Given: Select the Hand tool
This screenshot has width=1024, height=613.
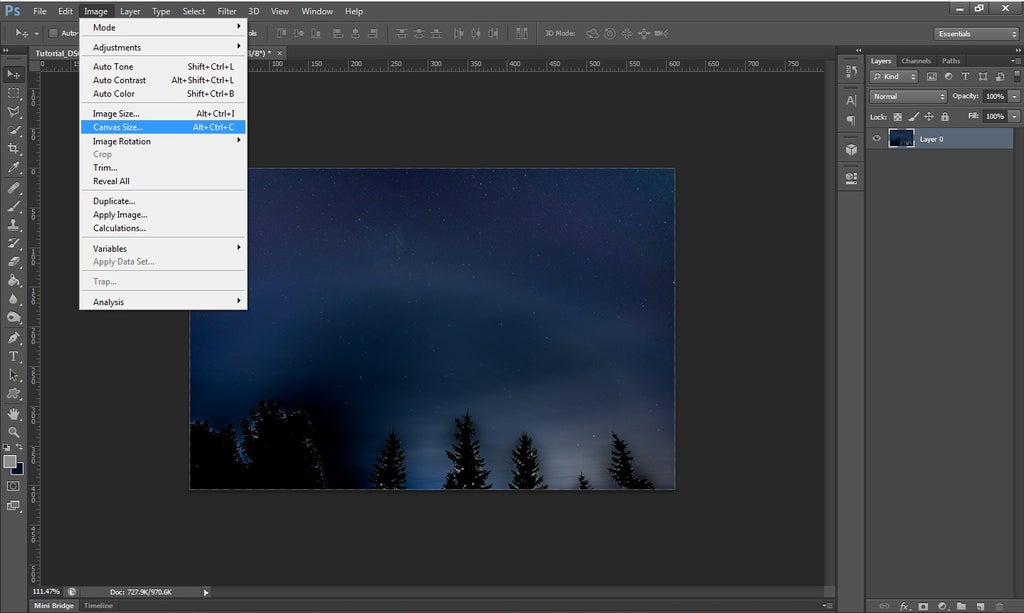Looking at the screenshot, I should click(x=14, y=413).
